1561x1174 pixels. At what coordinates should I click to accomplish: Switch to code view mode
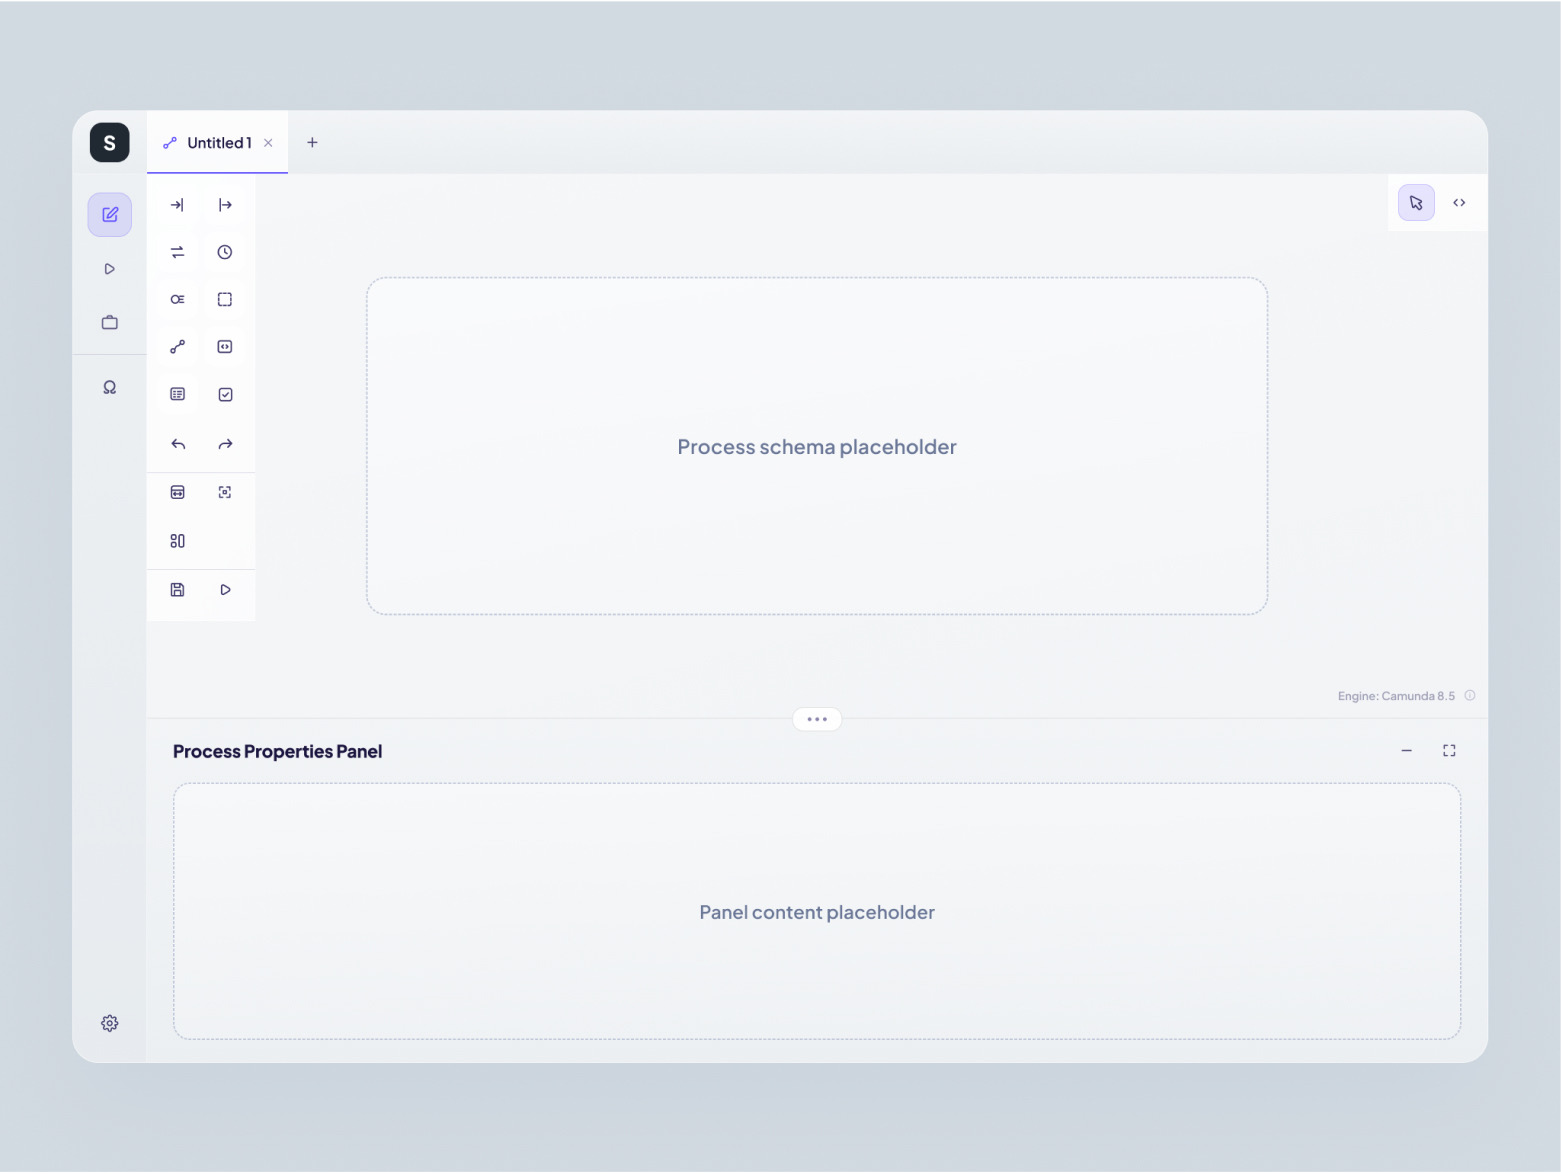pyautogui.click(x=1459, y=203)
